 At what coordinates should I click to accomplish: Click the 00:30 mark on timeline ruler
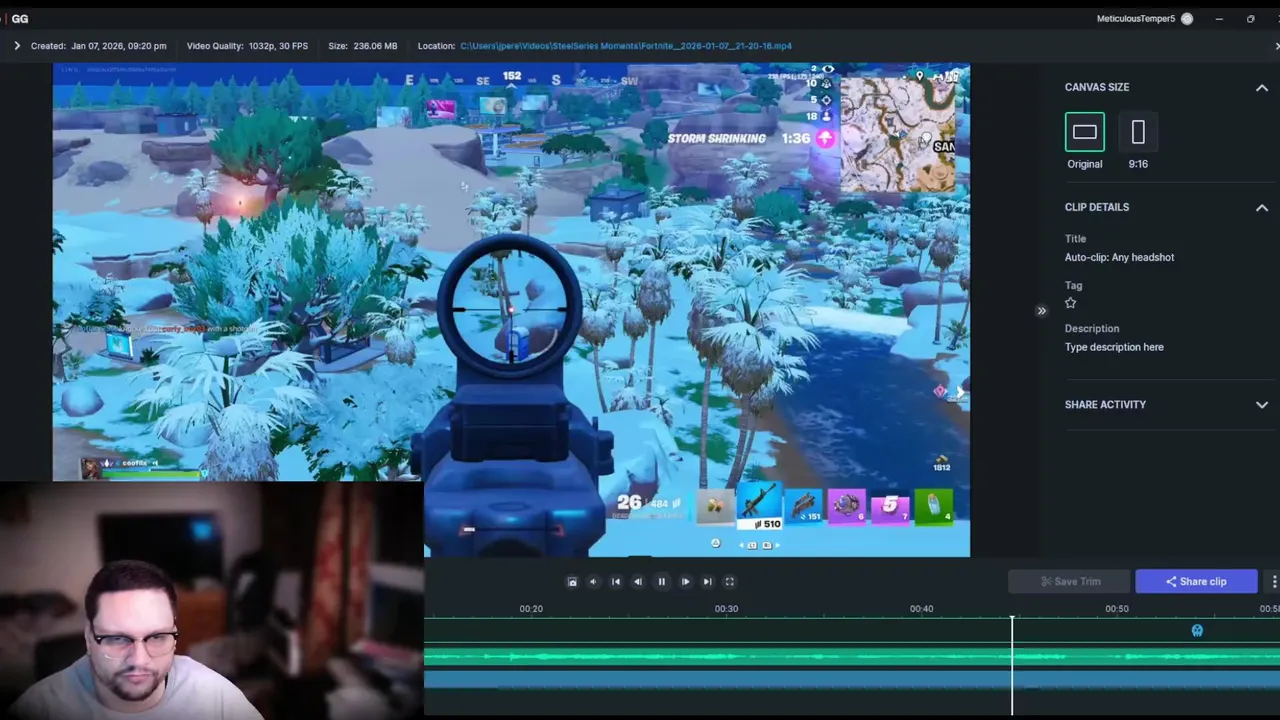click(726, 609)
